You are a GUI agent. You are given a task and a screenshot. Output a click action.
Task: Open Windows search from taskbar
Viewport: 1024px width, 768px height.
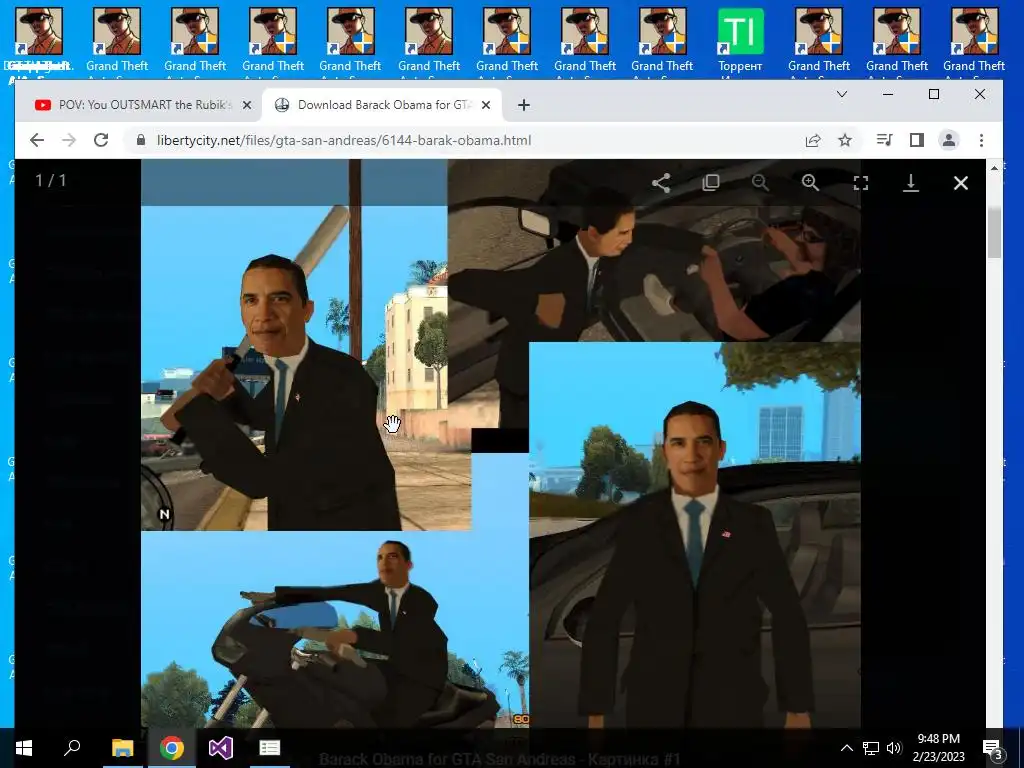coord(72,748)
